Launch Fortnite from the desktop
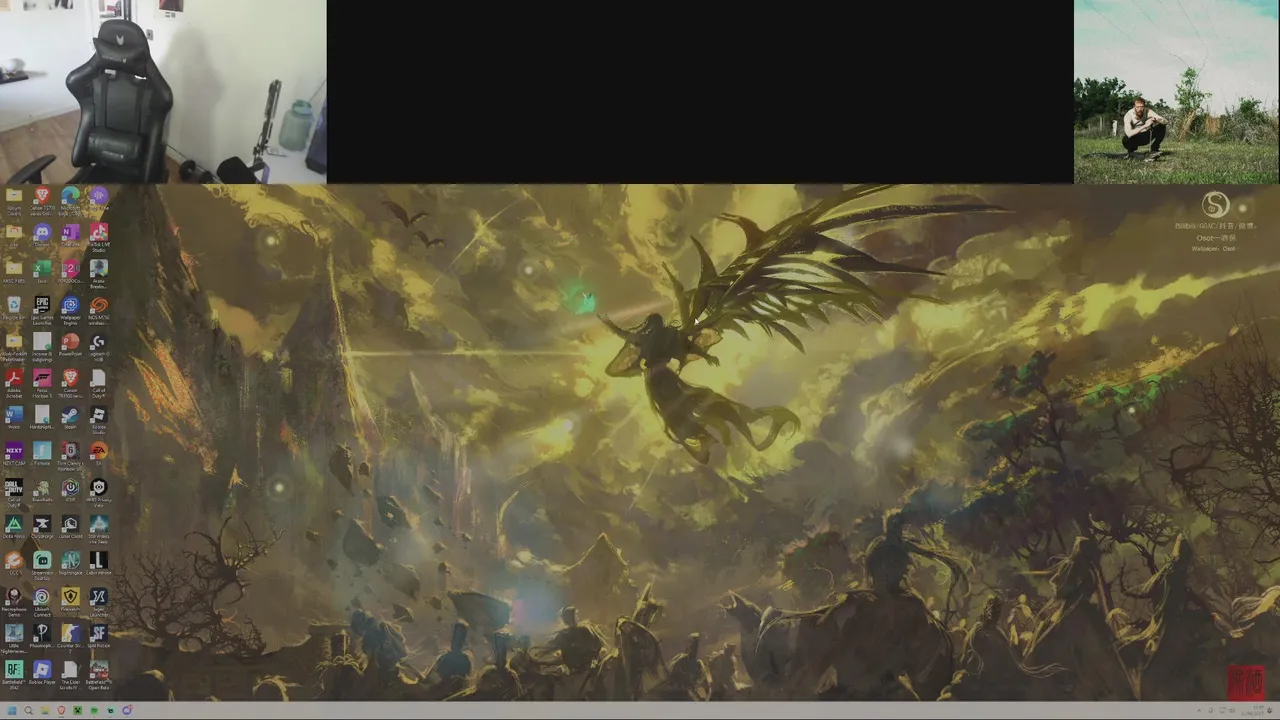Viewport: 1280px width, 720px height. [42, 455]
